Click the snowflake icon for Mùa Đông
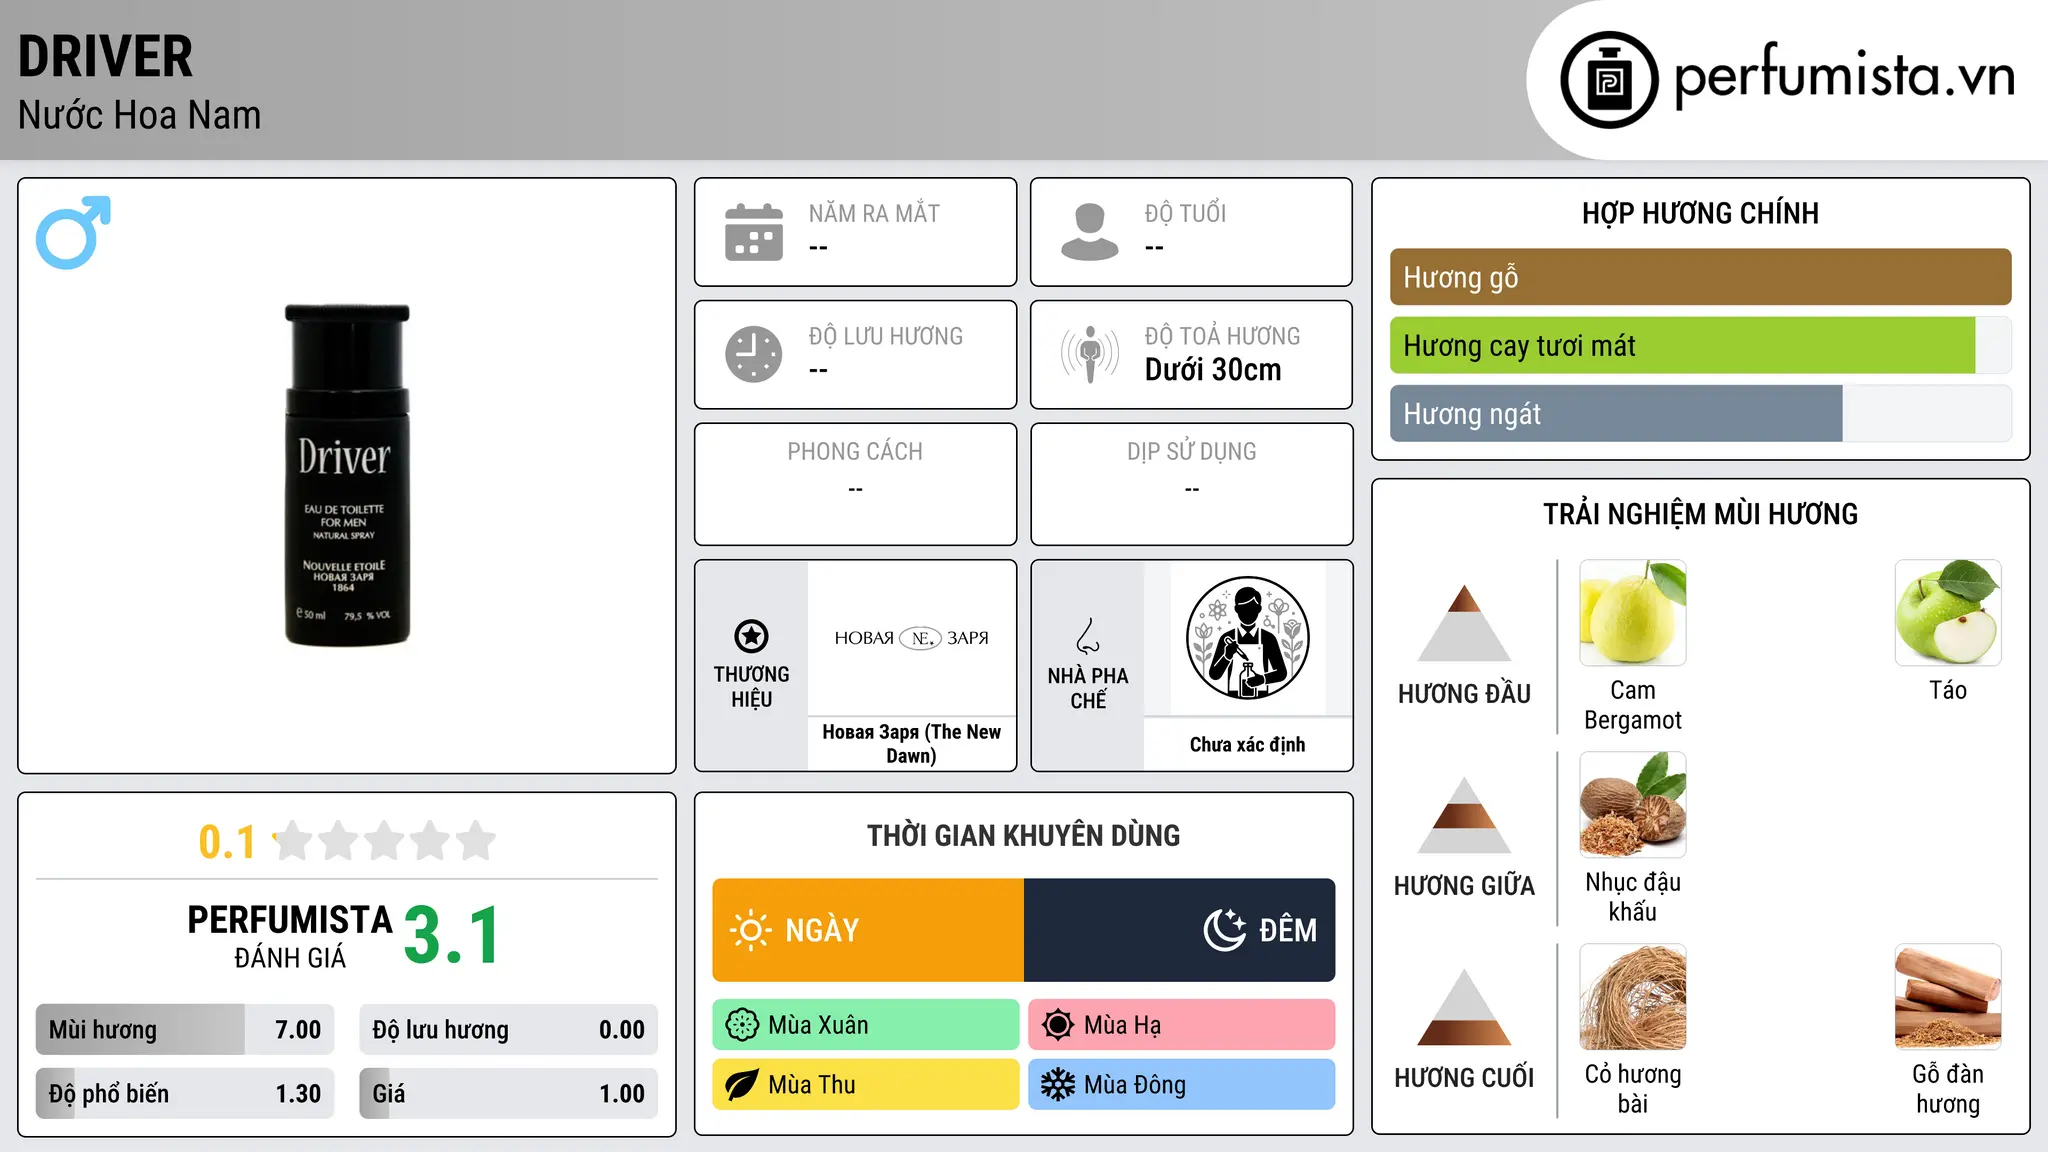The width and height of the screenshot is (2048, 1152). (1057, 1085)
